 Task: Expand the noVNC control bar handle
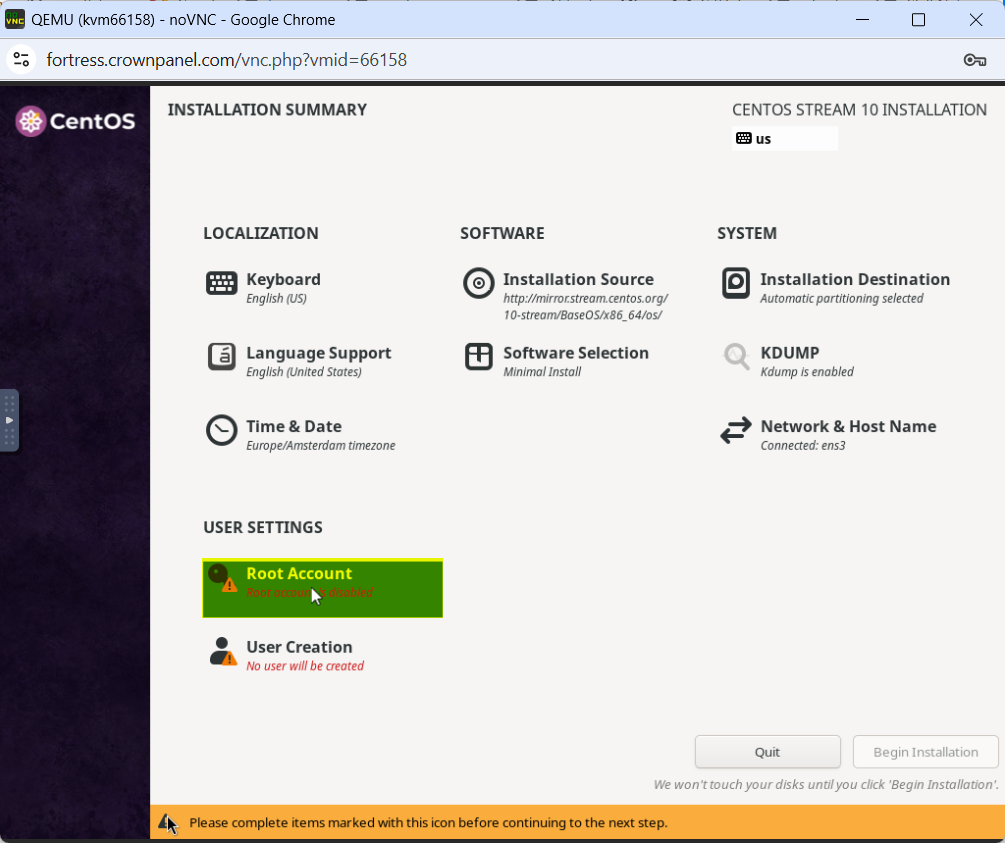(9, 420)
